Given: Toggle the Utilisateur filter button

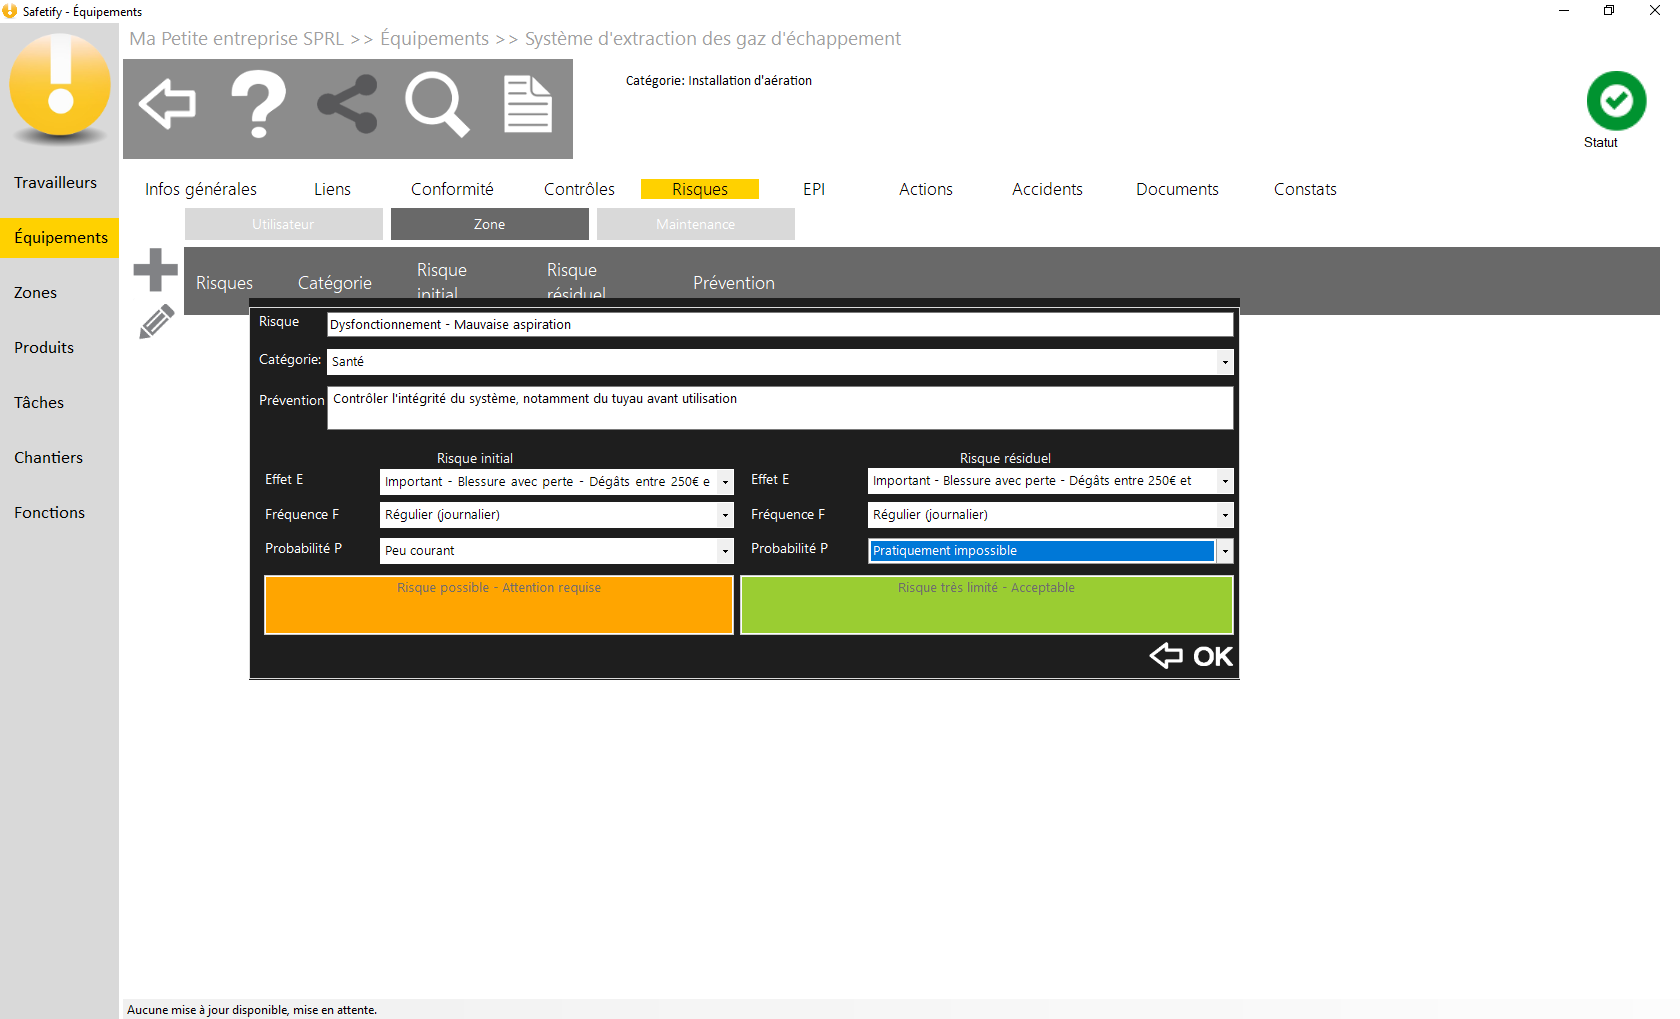Looking at the screenshot, I should pos(283,224).
